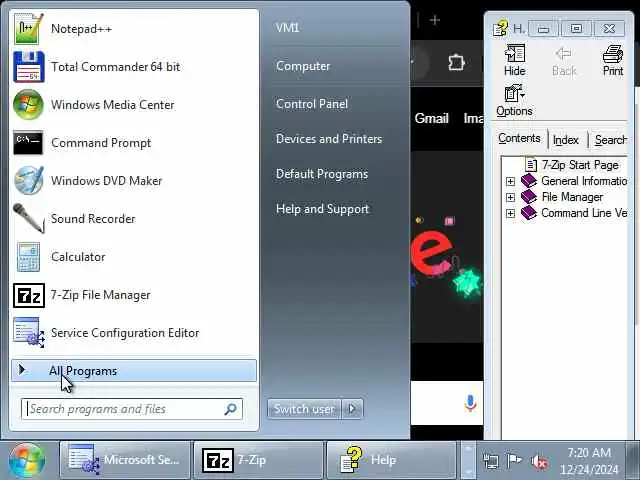The height and width of the screenshot is (480, 640).
Task: Open Windows Media Center
Action: click(134, 104)
